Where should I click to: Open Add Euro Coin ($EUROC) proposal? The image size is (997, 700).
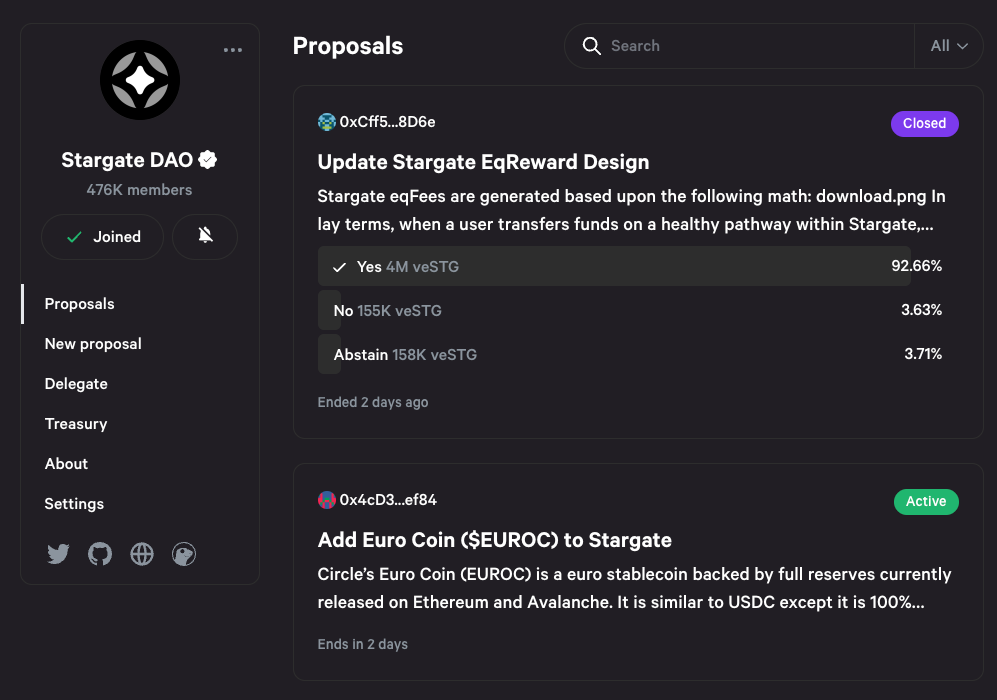click(x=494, y=540)
